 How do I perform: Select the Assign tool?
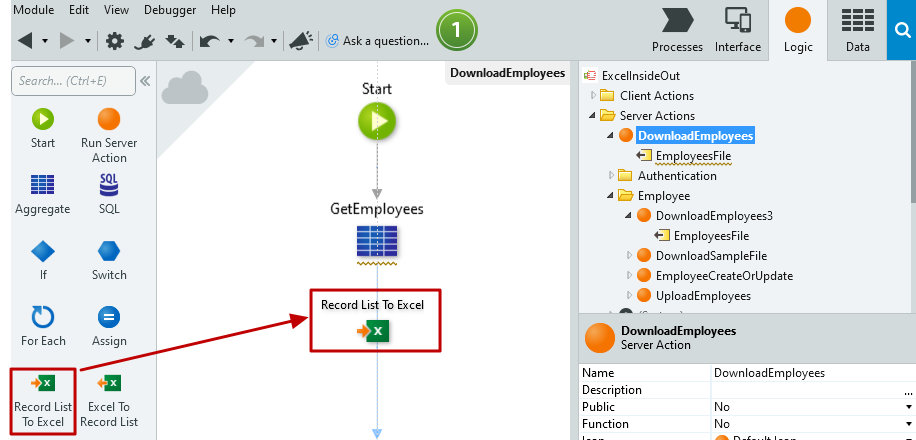pyautogui.click(x=109, y=327)
